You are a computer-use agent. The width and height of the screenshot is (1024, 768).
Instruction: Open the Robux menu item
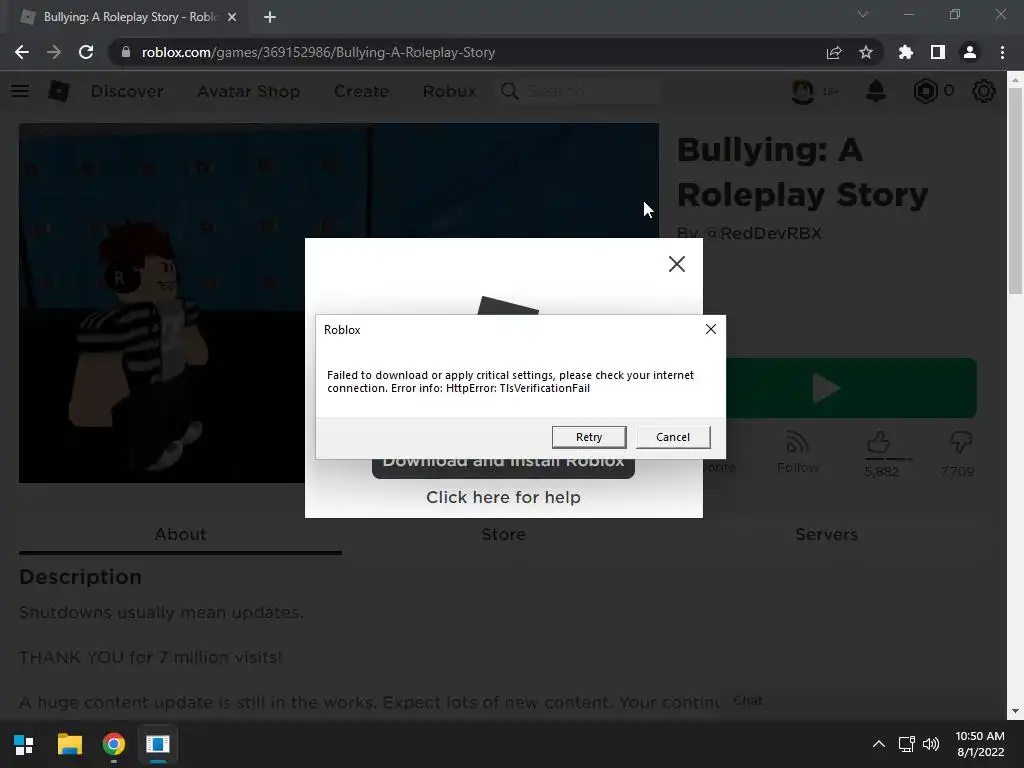[x=449, y=91]
